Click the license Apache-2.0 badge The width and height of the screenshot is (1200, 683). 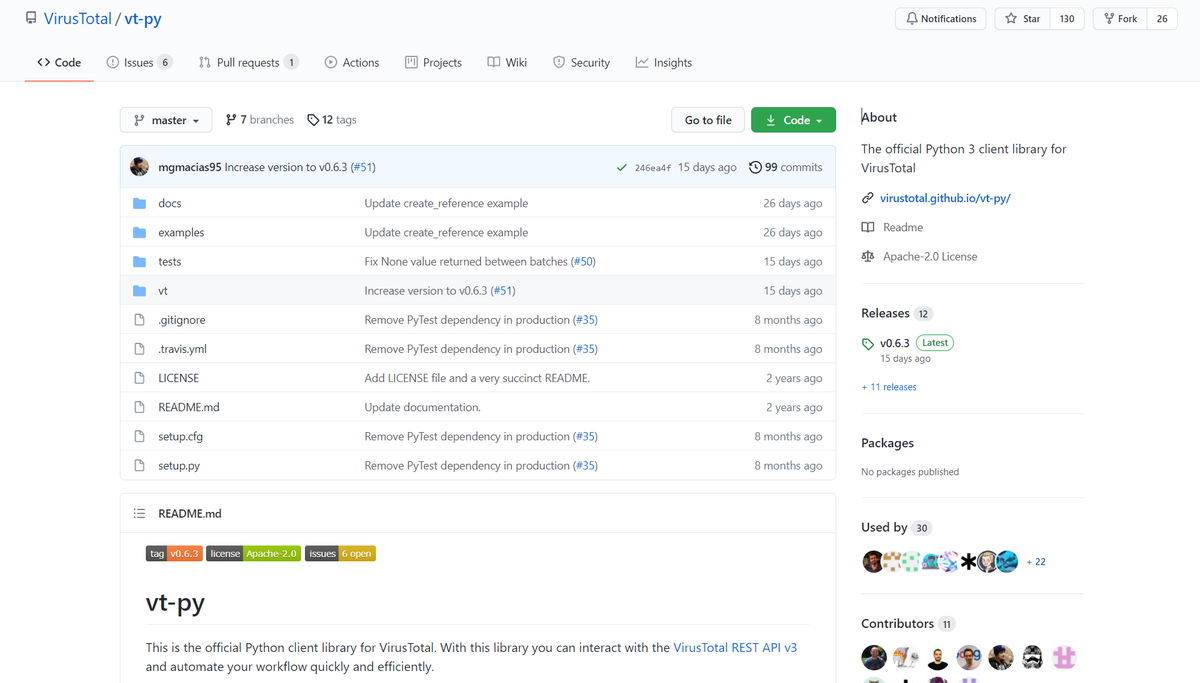[254, 553]
